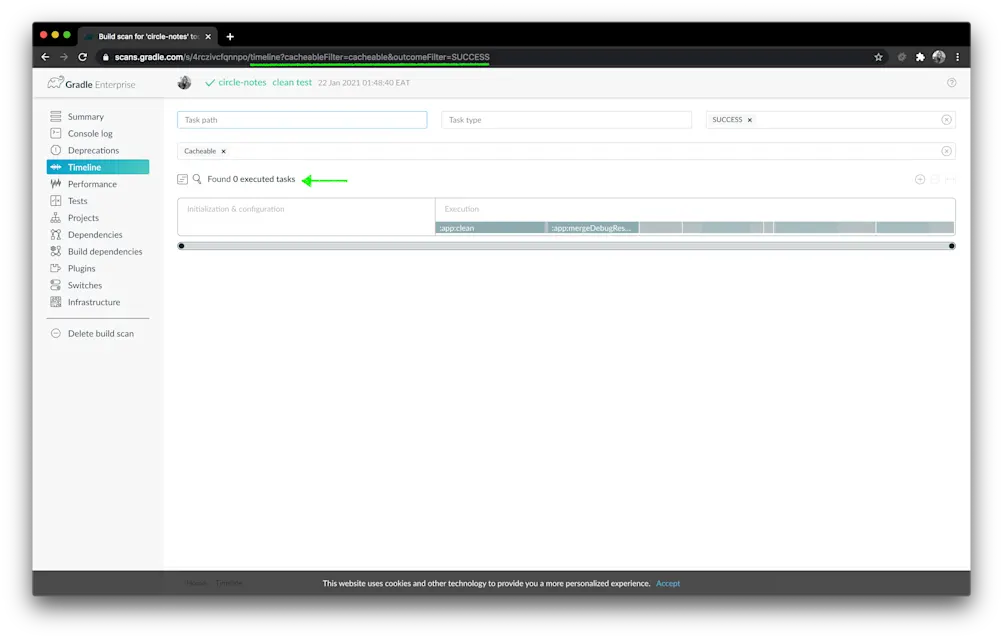Click Initialization & configuration phase
This screenshot has width=1003, height=639.
point(235,209)
